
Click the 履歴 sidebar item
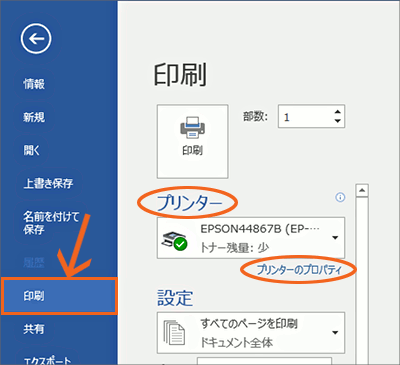[34, 263]
